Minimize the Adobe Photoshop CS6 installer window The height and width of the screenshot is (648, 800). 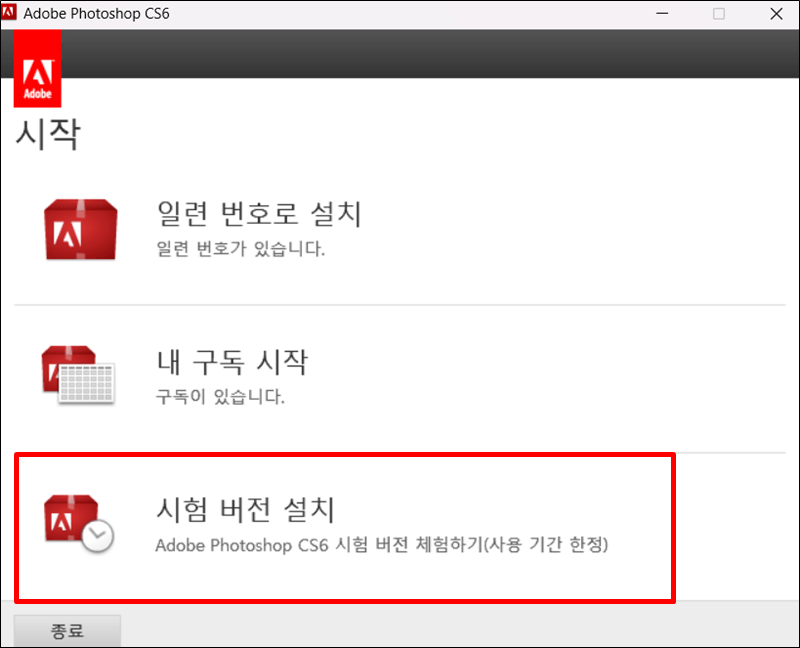(662, 13)
